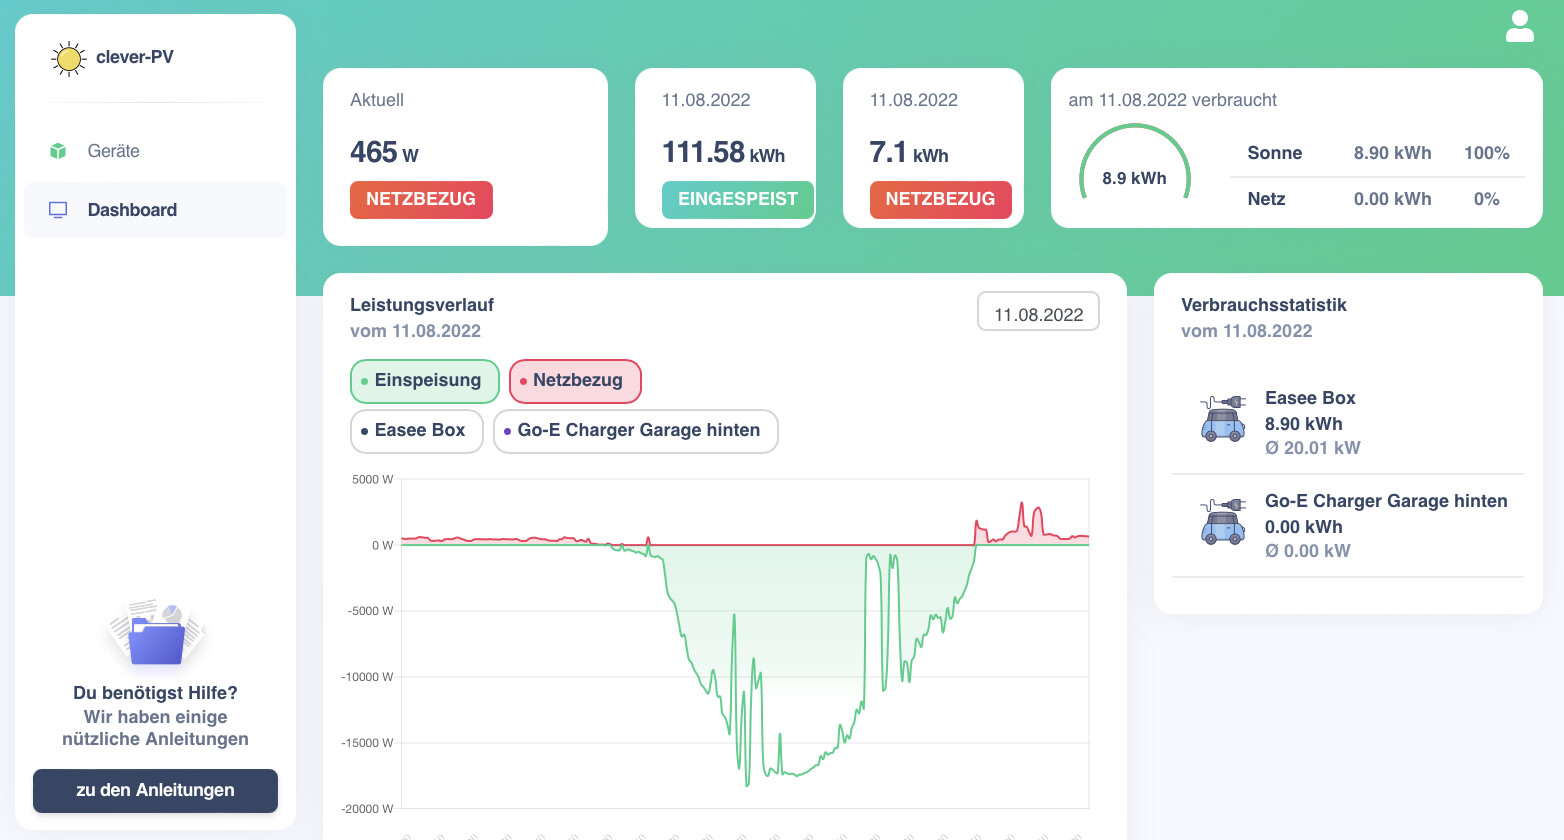Open the 11.08.2022 date picker
The height and width of the screenshot is (840, 1564).
(1038, 312)
